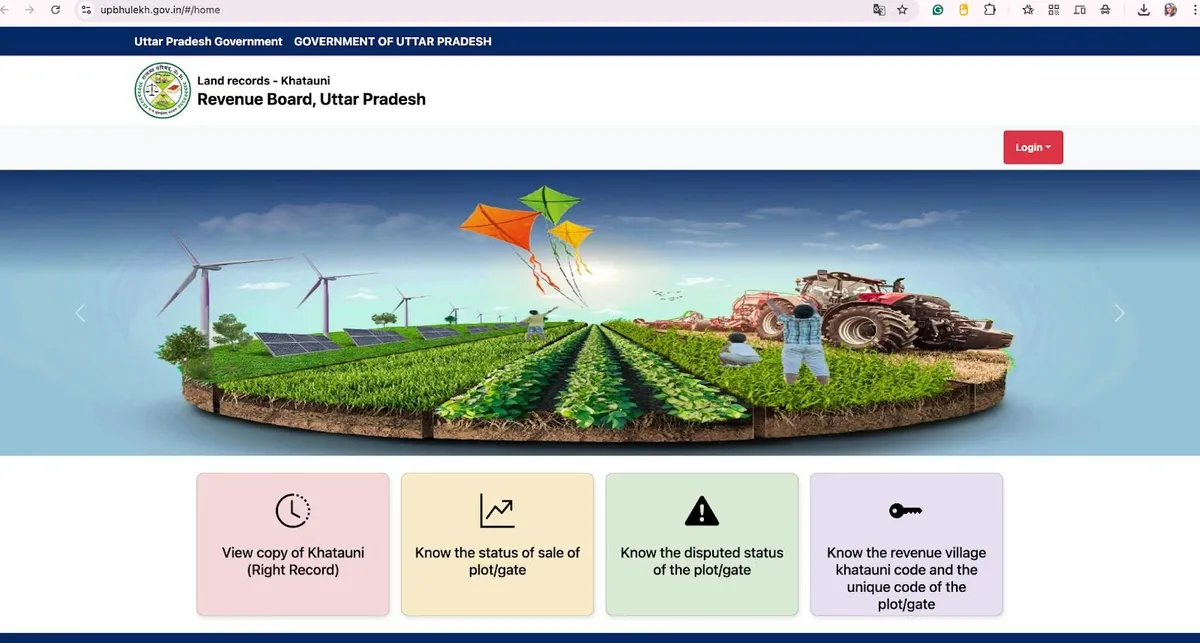The height and width of the screenshot is (643, 1200).
Task: Click the clock icon for Khatauni record
Action: pyautogui.click(x=293, y=511)
